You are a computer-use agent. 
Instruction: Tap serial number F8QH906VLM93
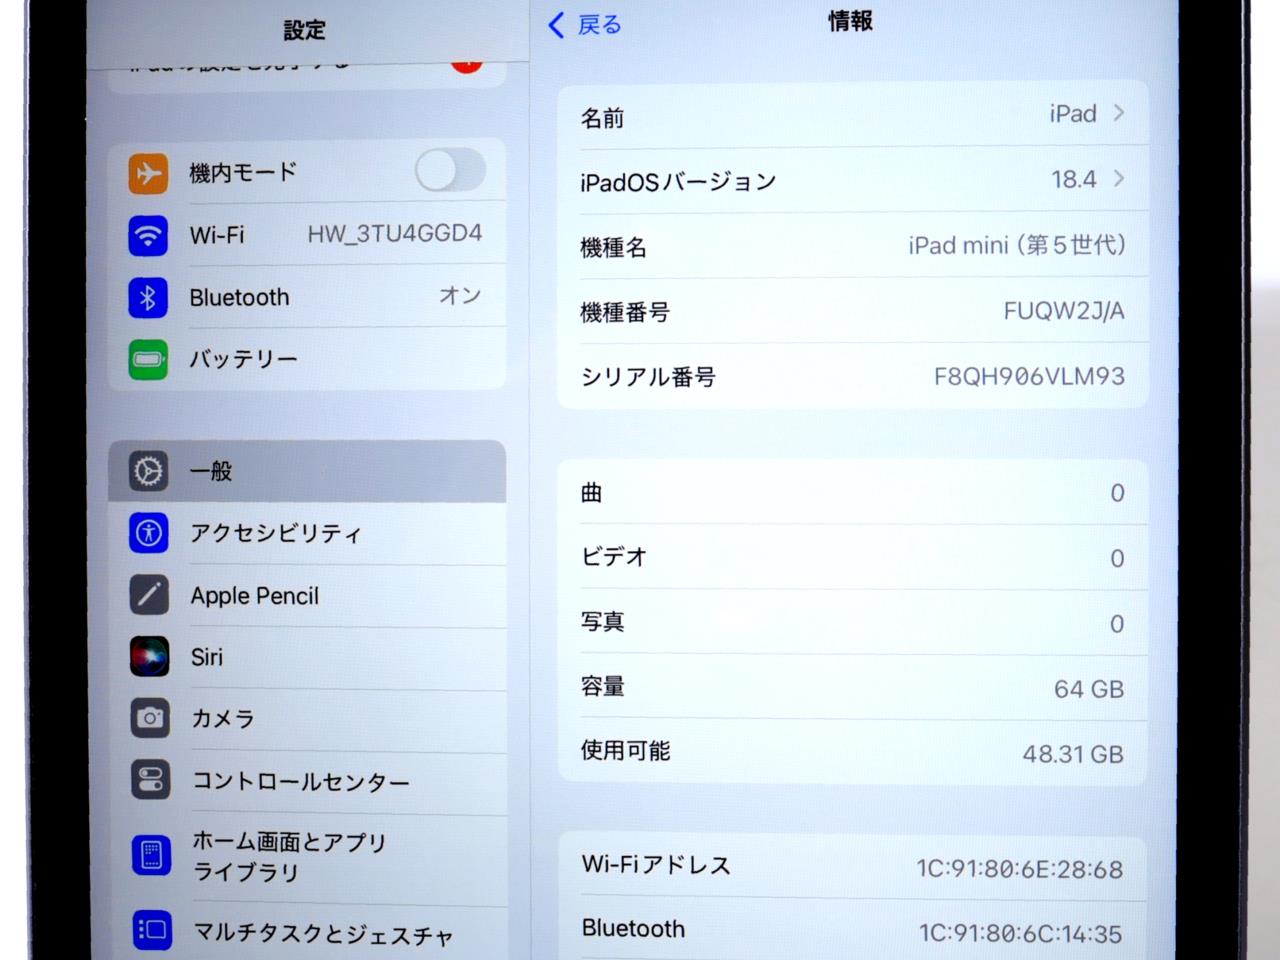point(1029,377)
